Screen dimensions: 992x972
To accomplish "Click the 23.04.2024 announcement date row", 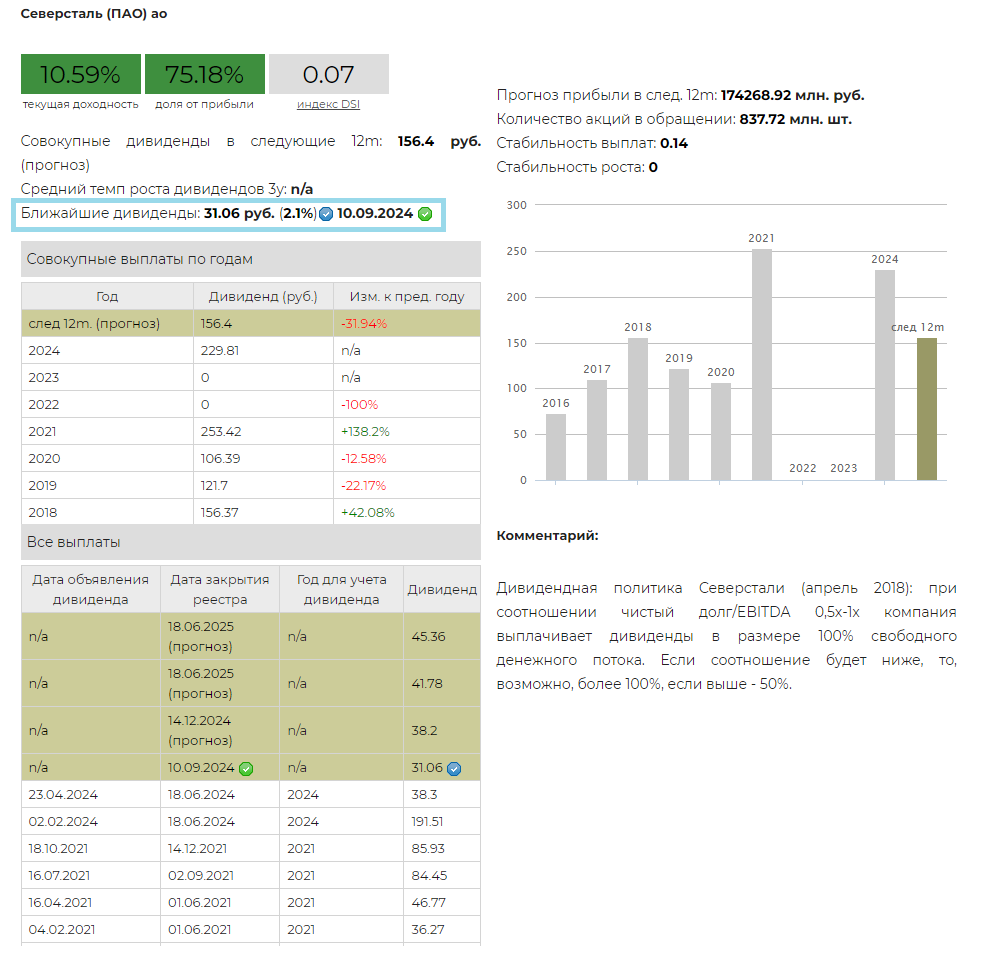I will [90, 795].
